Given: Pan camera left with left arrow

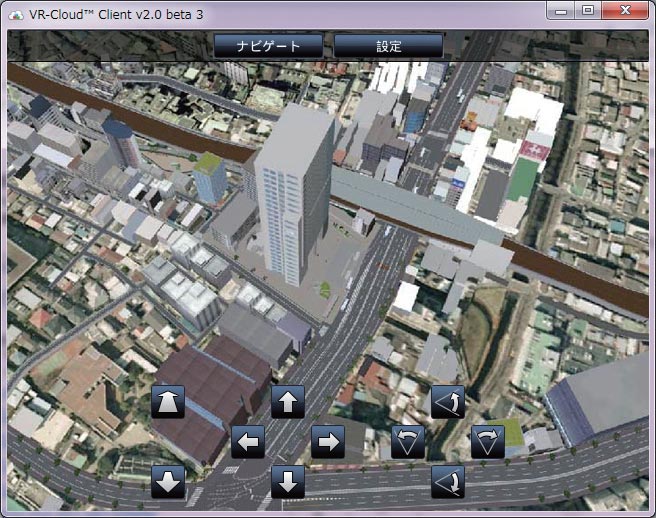Looking at the screenshot, I should 248,442.
